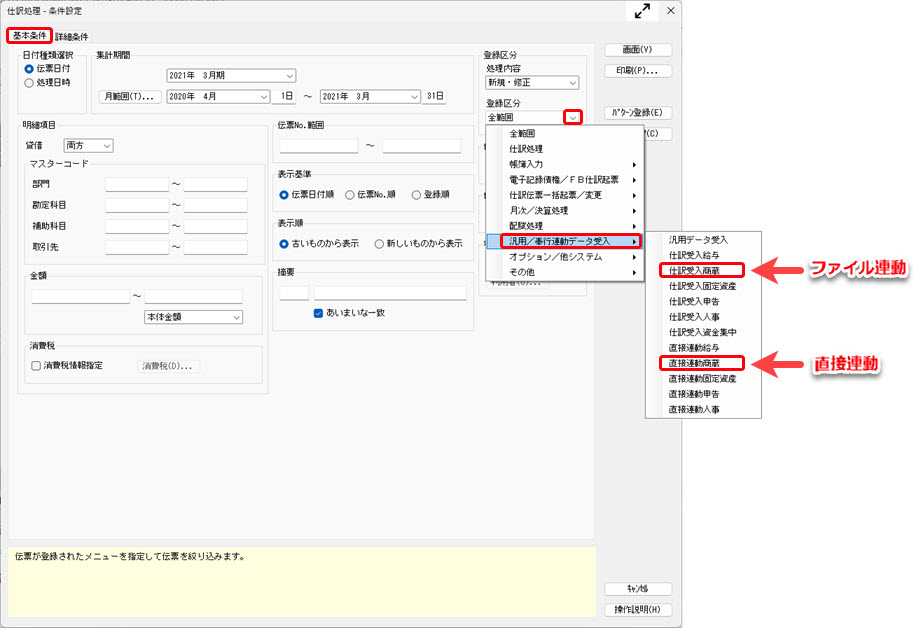The width and height of the screenshot is (921, 628).
Task: Click the diagonal expand arrows icon
Action: coord(641,11)
